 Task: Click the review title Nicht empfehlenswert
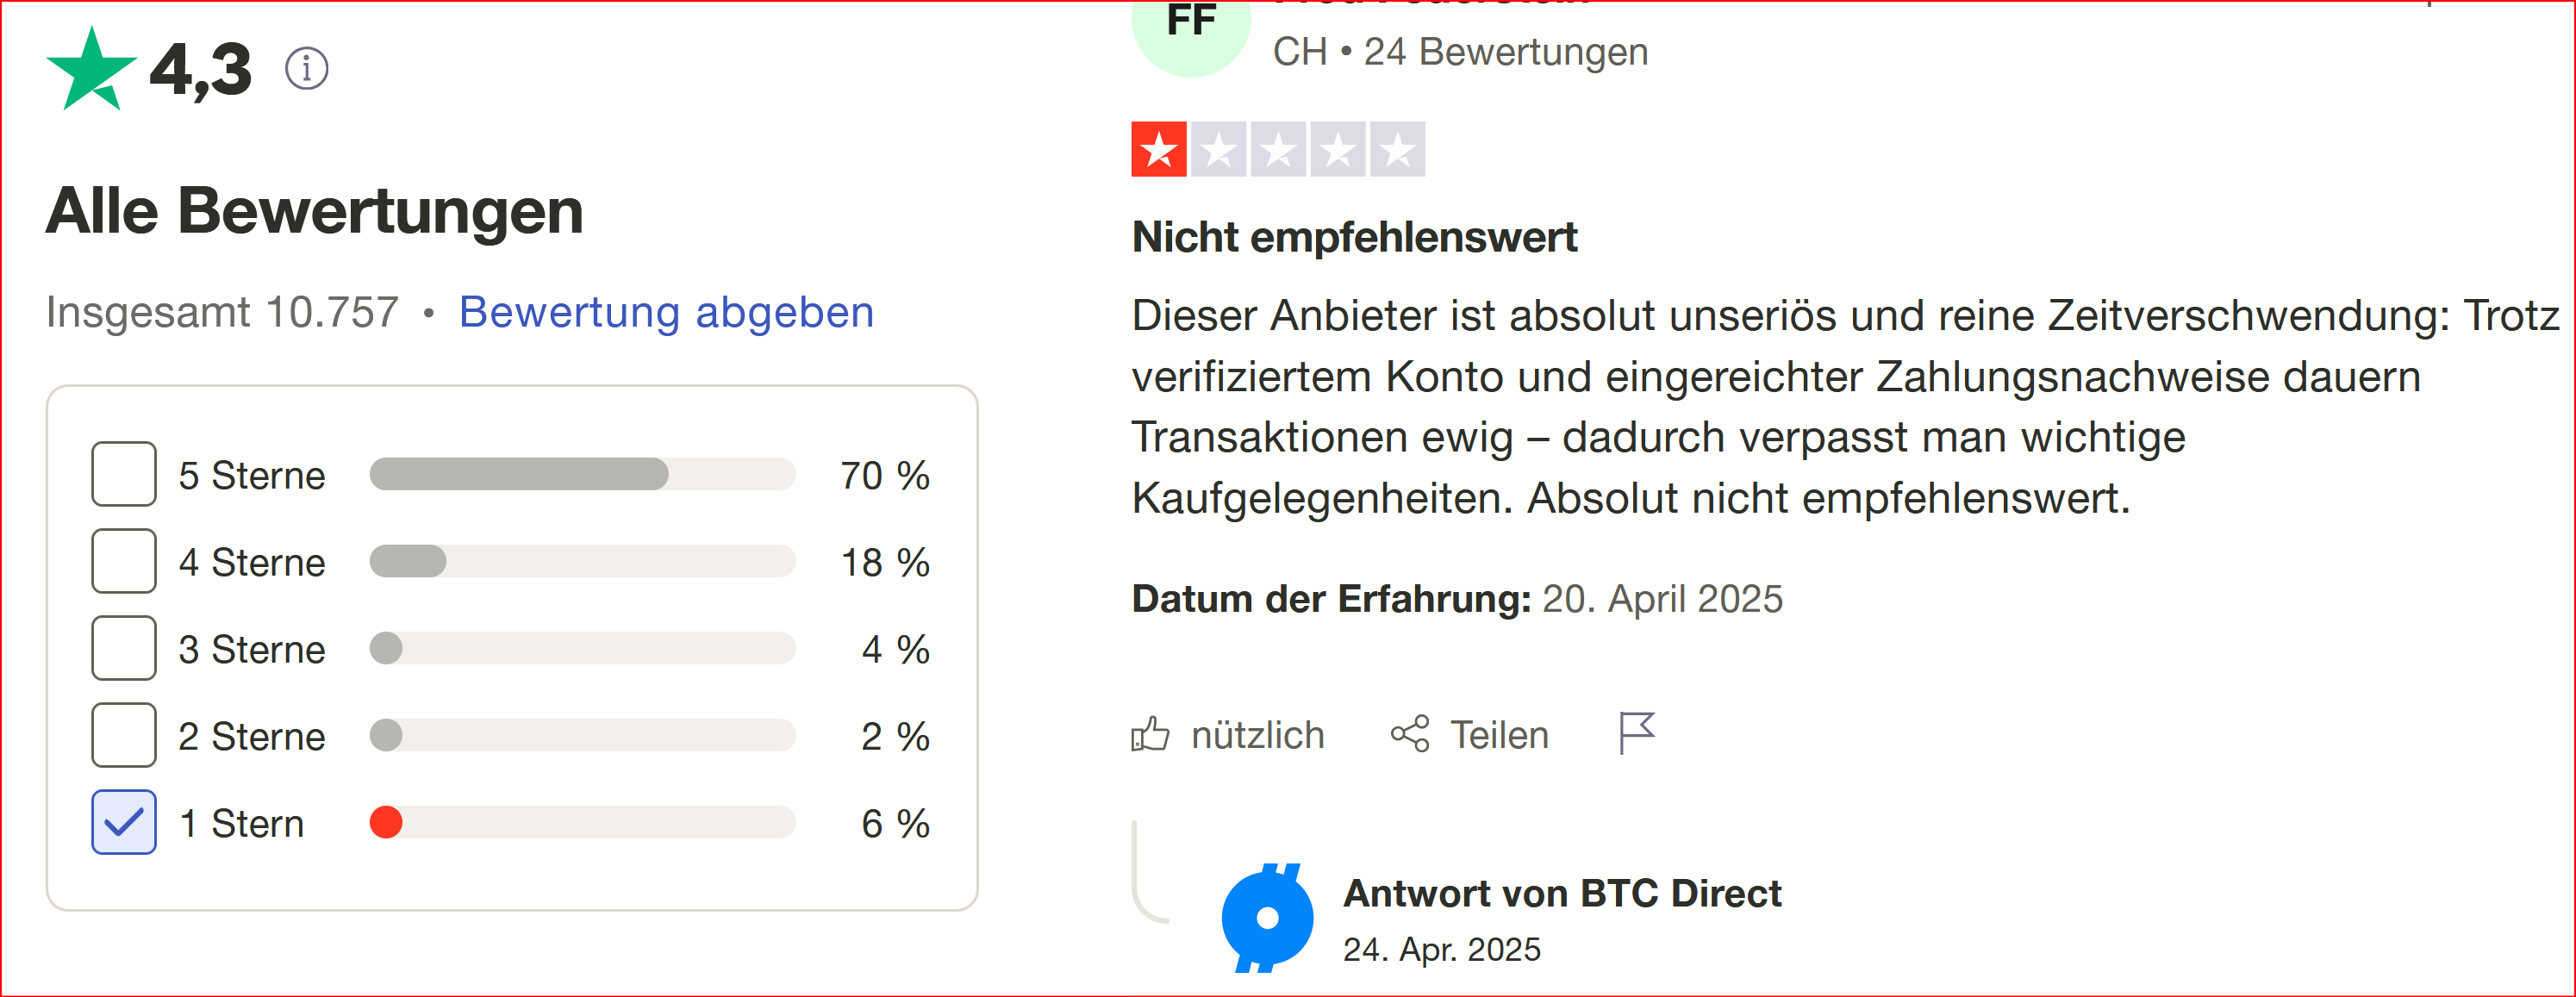pyautogui.click(x=1354, y=238)
